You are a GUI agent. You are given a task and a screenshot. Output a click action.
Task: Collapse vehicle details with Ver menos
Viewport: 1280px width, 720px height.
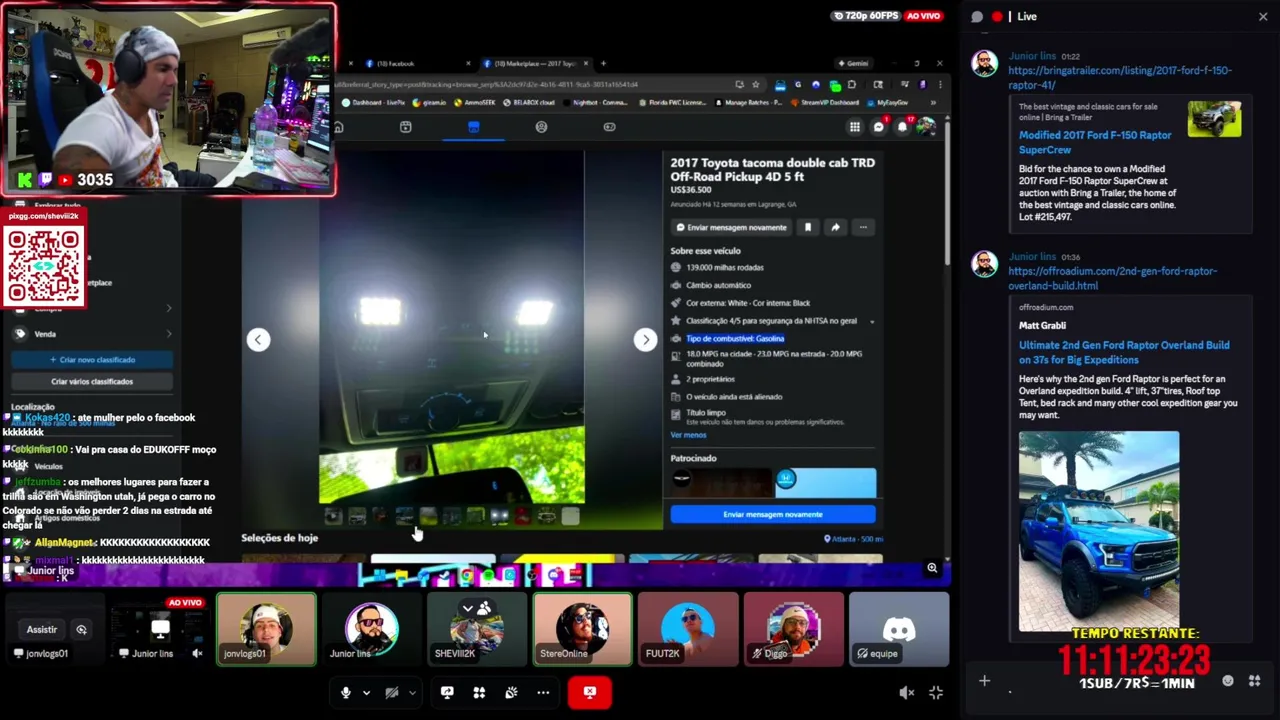click(688, 435)
